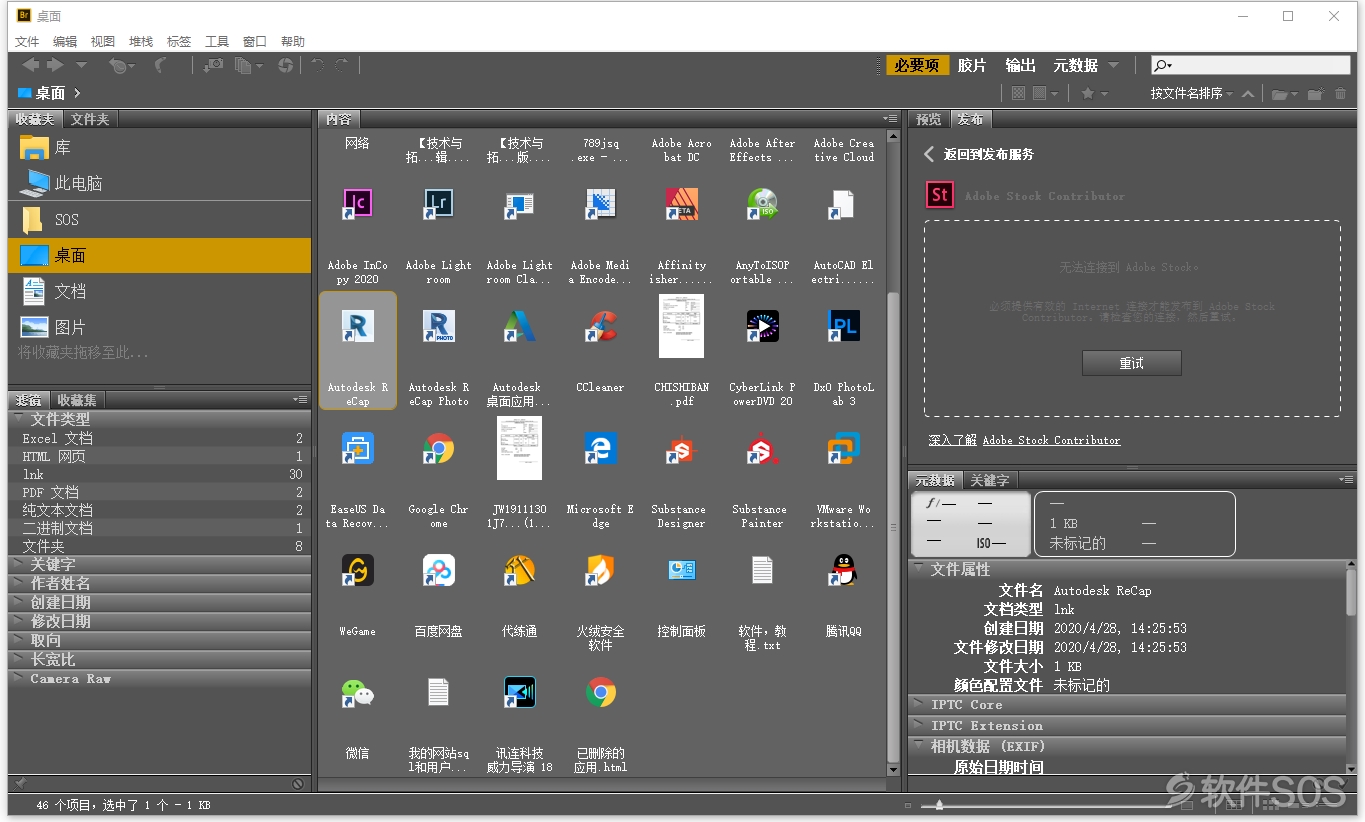Viewport: 1365px width, 822px height.
Task: Switch to the 胶片 workspace
Action: (972, 65)
